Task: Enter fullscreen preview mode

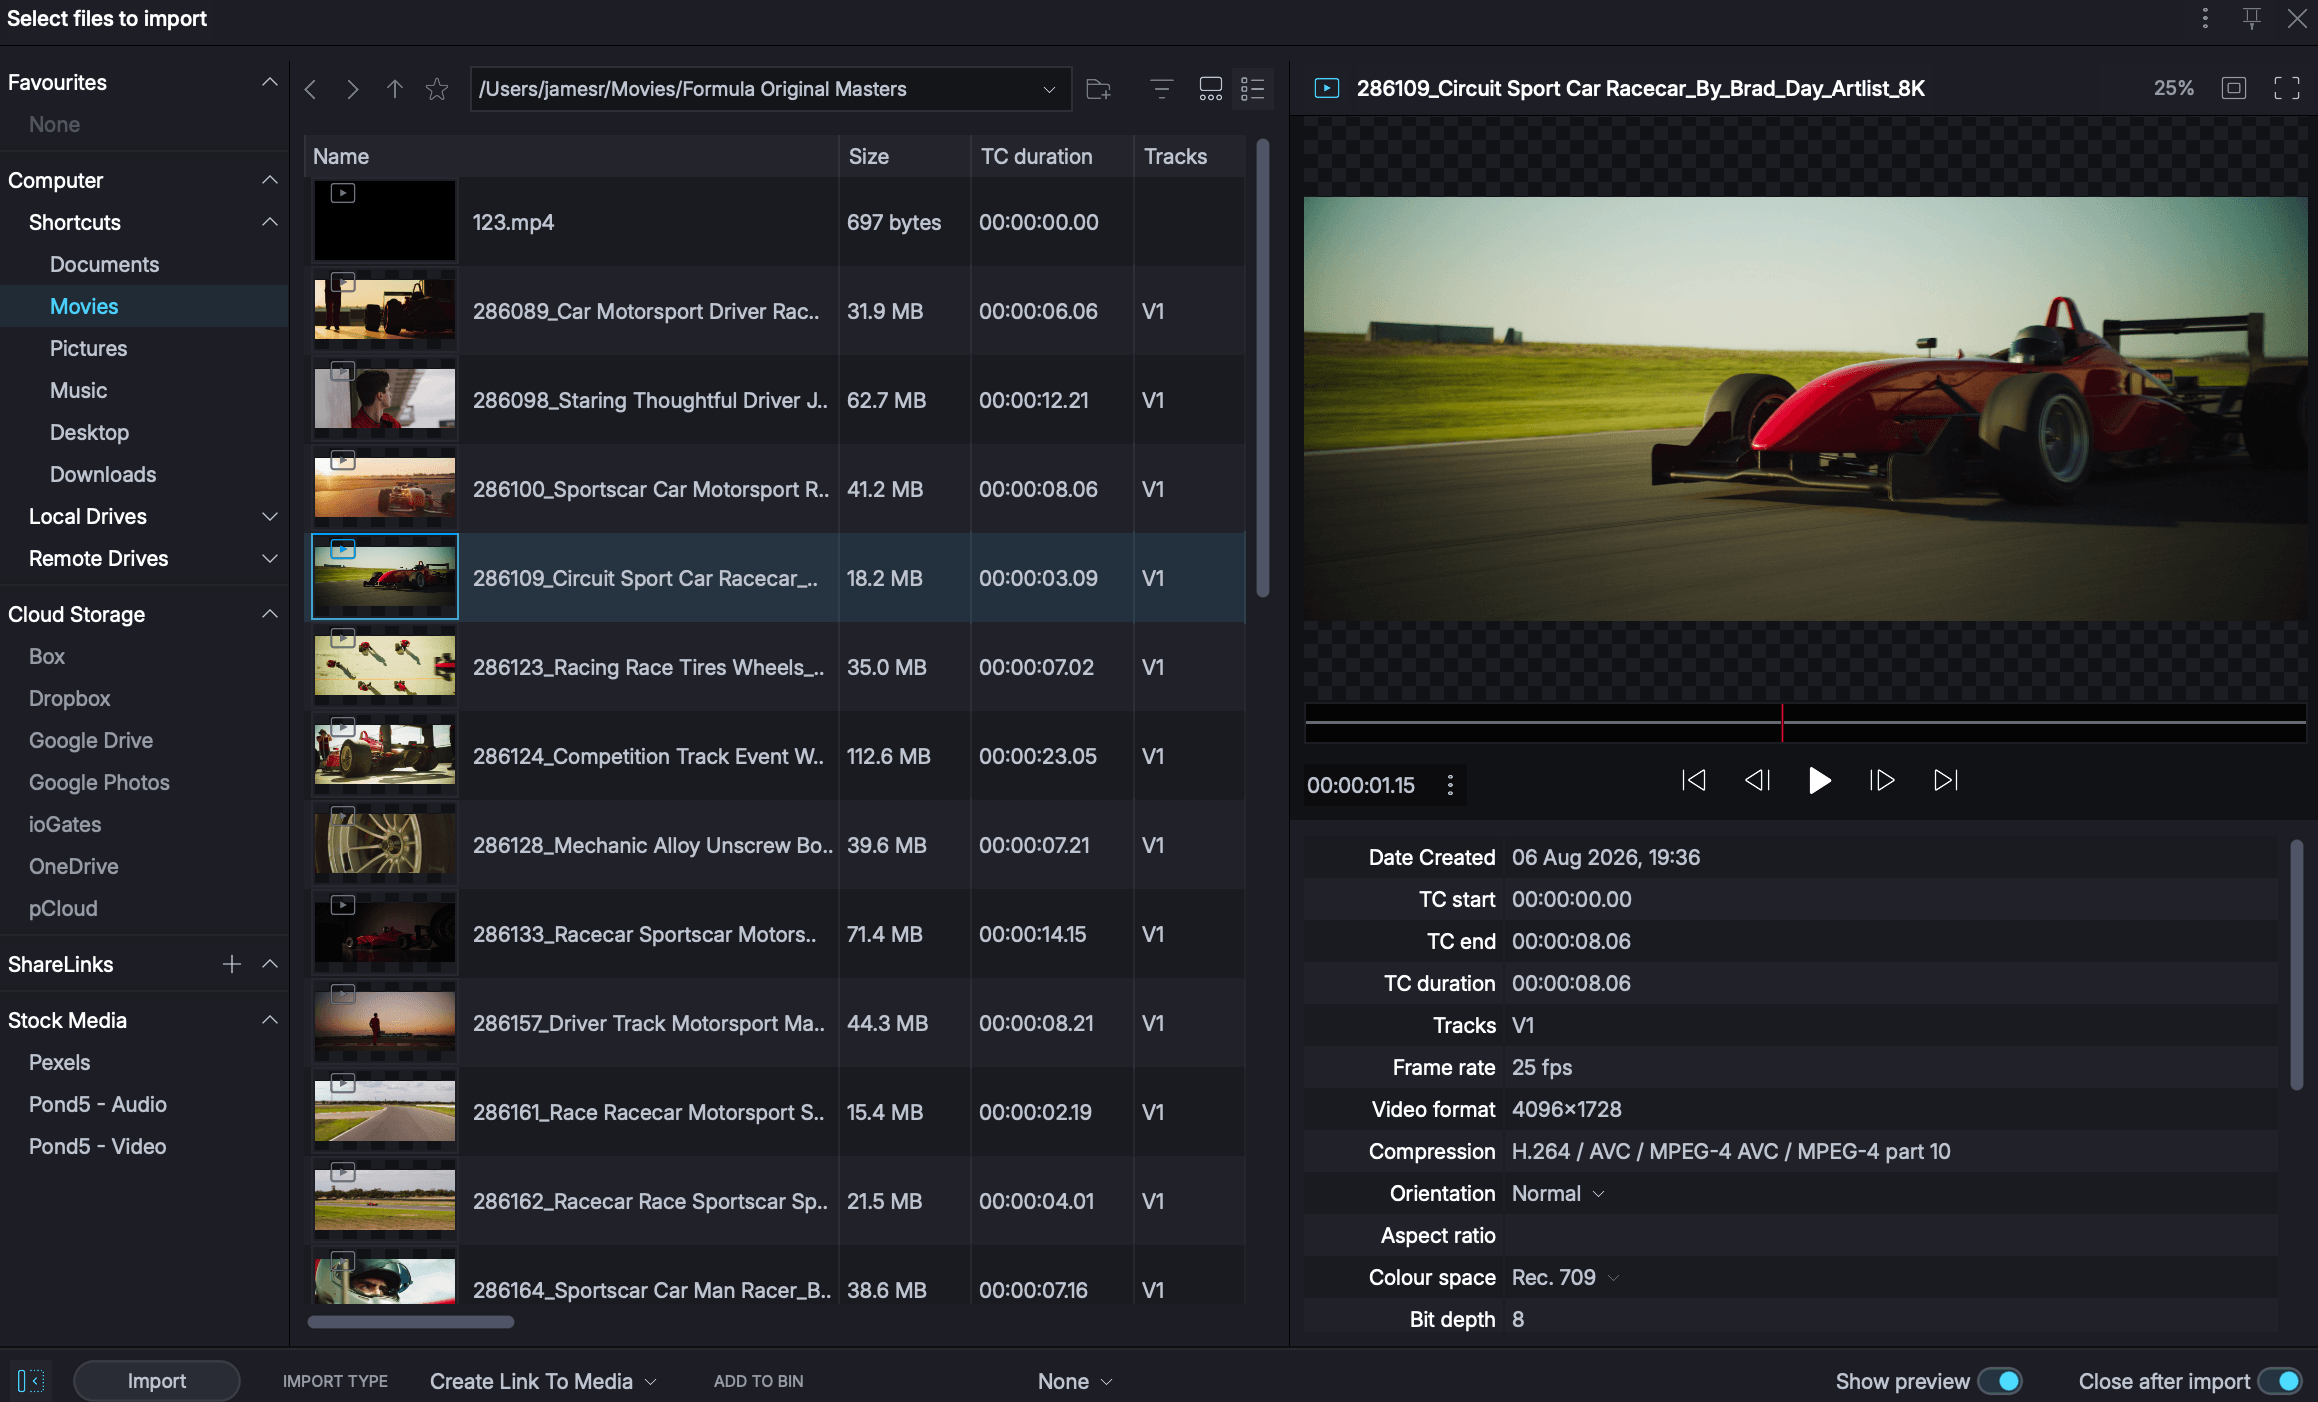Action: [x=2287, y=88]
